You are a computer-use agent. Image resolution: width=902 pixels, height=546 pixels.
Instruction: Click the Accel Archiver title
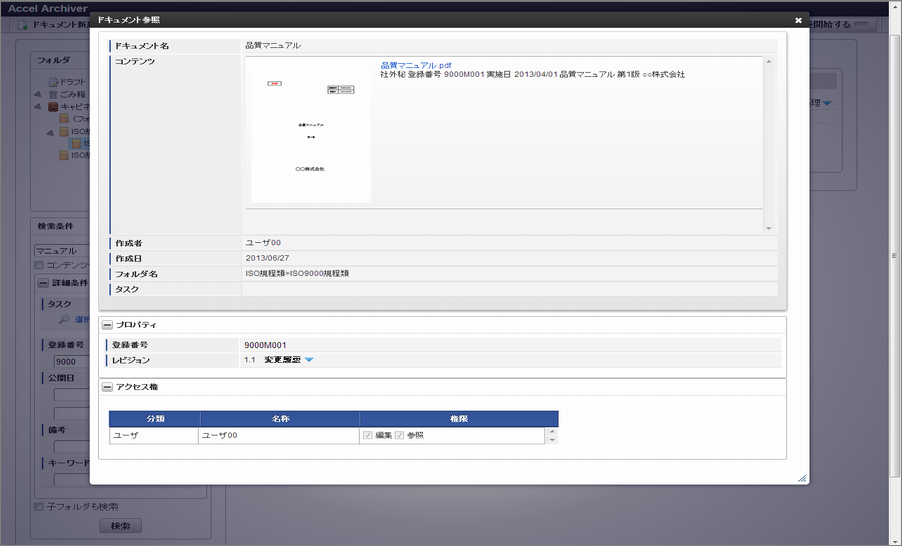48,9
